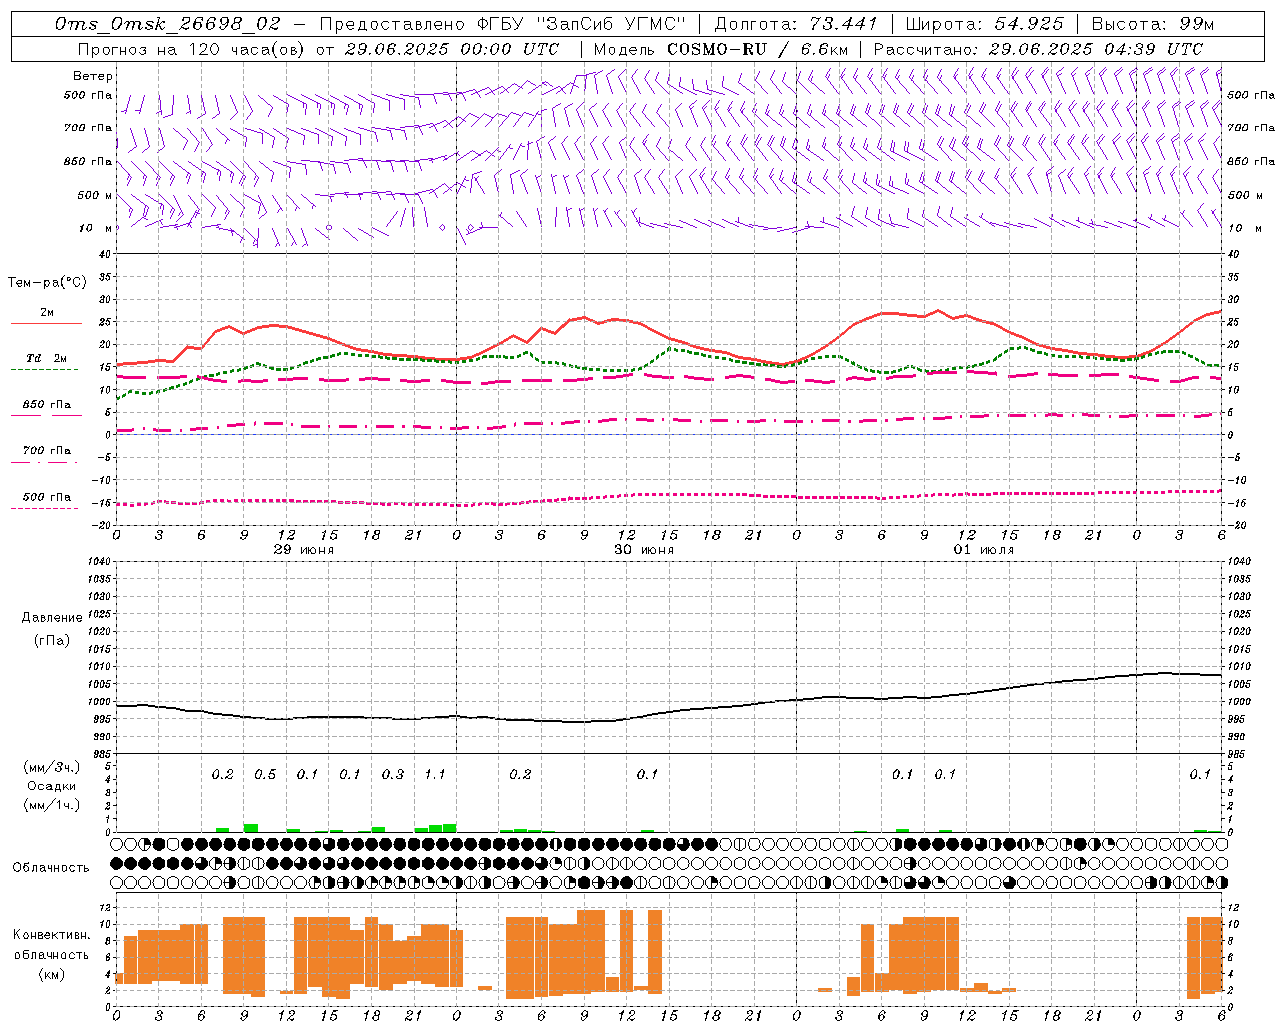The height and width of the screenshot is (1024, 1280).
Task: Click the Давление pressure panel label
Action: (x=52, y=618)
